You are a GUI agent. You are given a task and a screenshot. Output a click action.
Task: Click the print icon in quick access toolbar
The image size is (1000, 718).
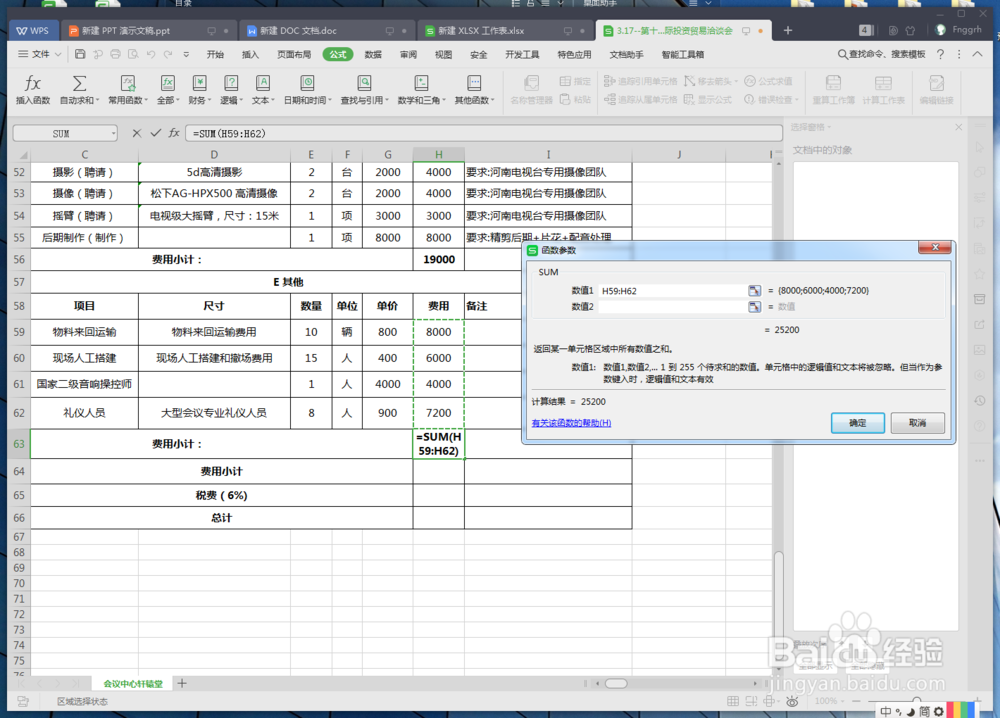pyautogui.click(x=115, y=54)
